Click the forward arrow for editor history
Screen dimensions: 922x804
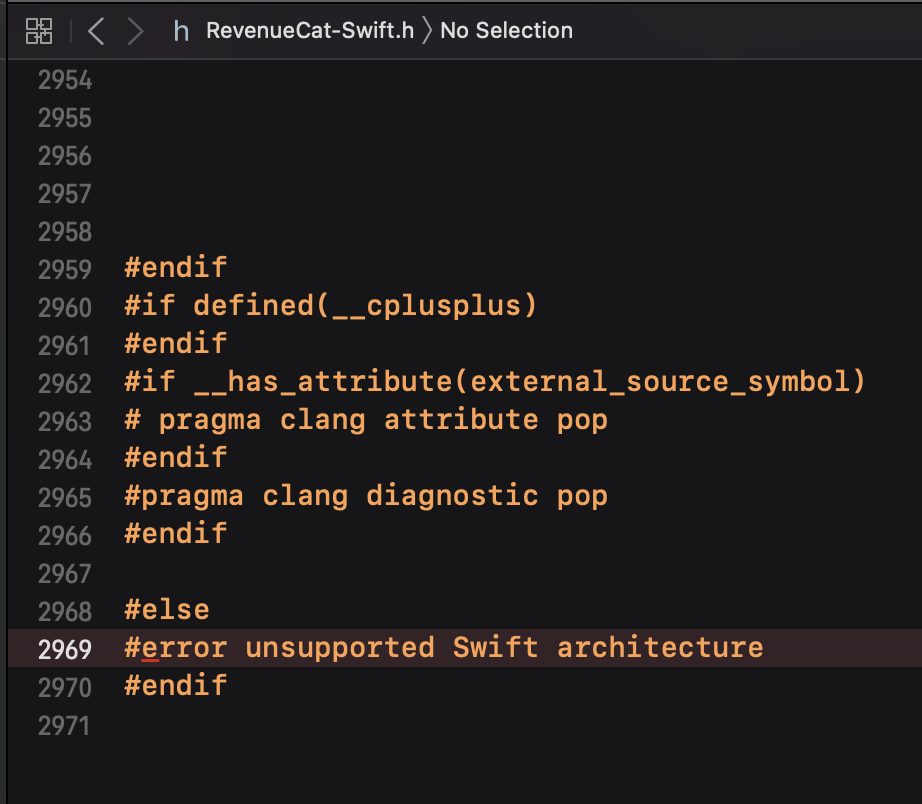pyautogui.click(x=135, y=30)
